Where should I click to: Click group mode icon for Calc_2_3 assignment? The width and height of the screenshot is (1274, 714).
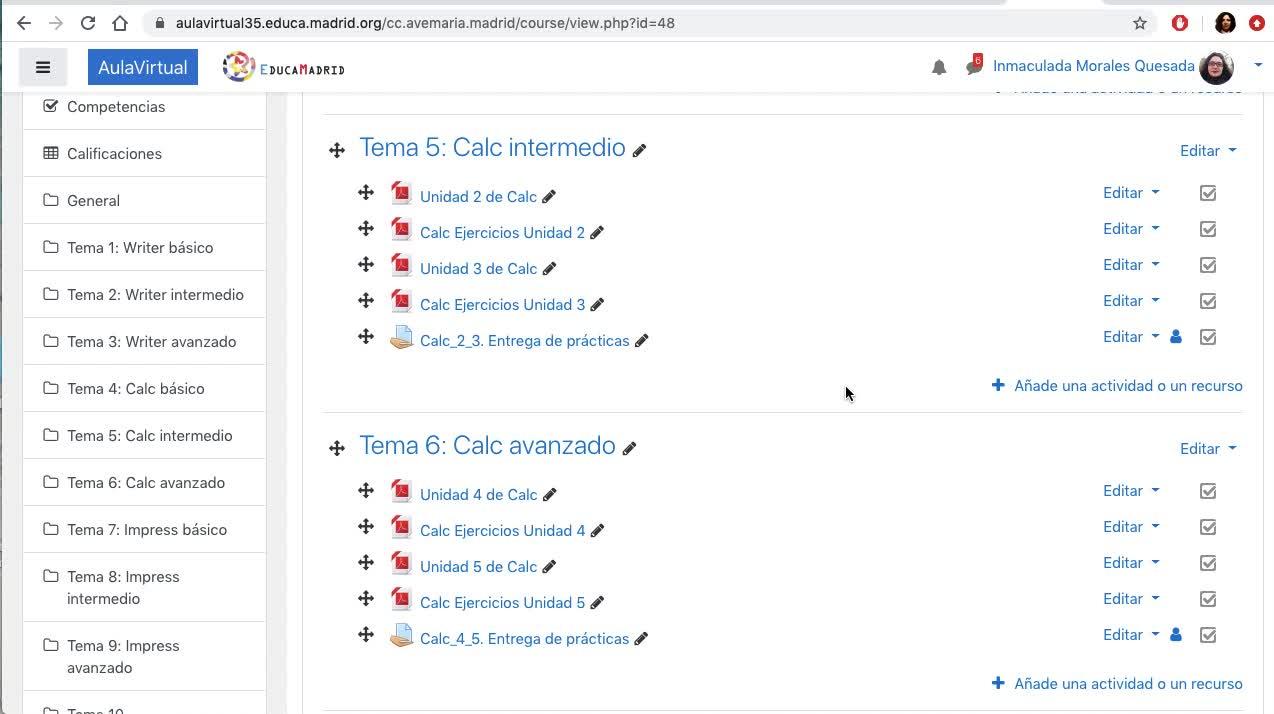1176,337
